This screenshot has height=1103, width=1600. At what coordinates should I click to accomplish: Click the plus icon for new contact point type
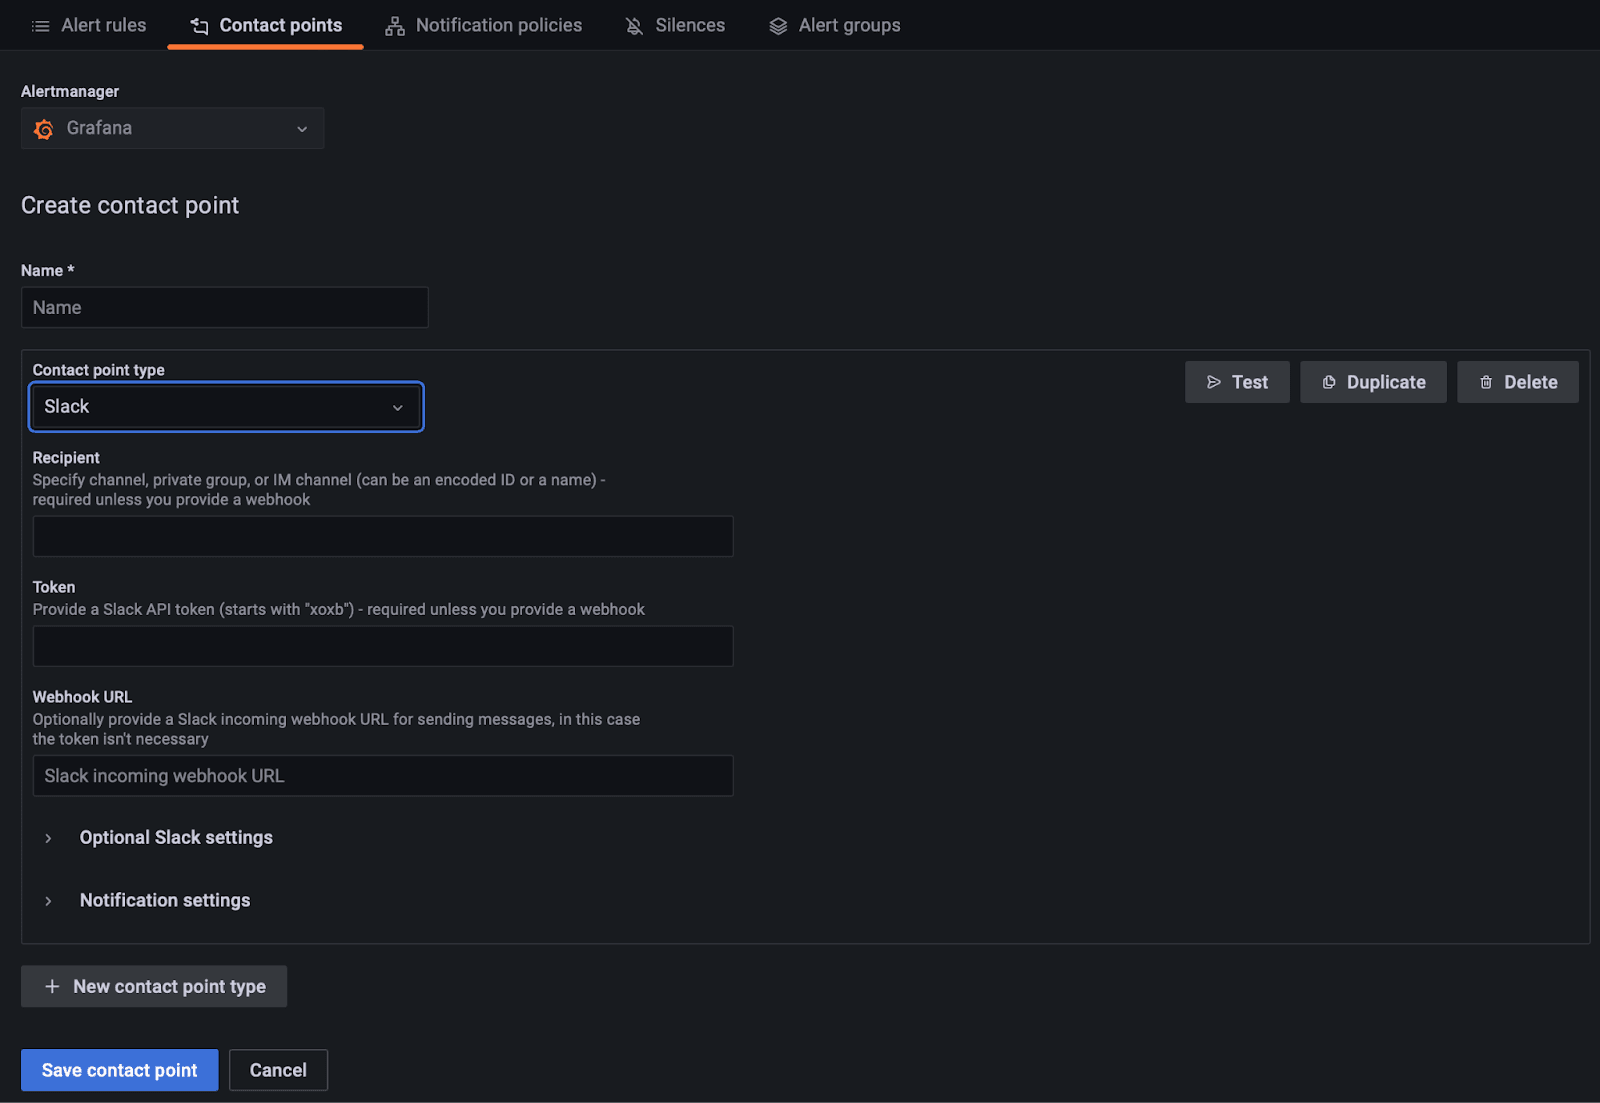click(52, 987)
